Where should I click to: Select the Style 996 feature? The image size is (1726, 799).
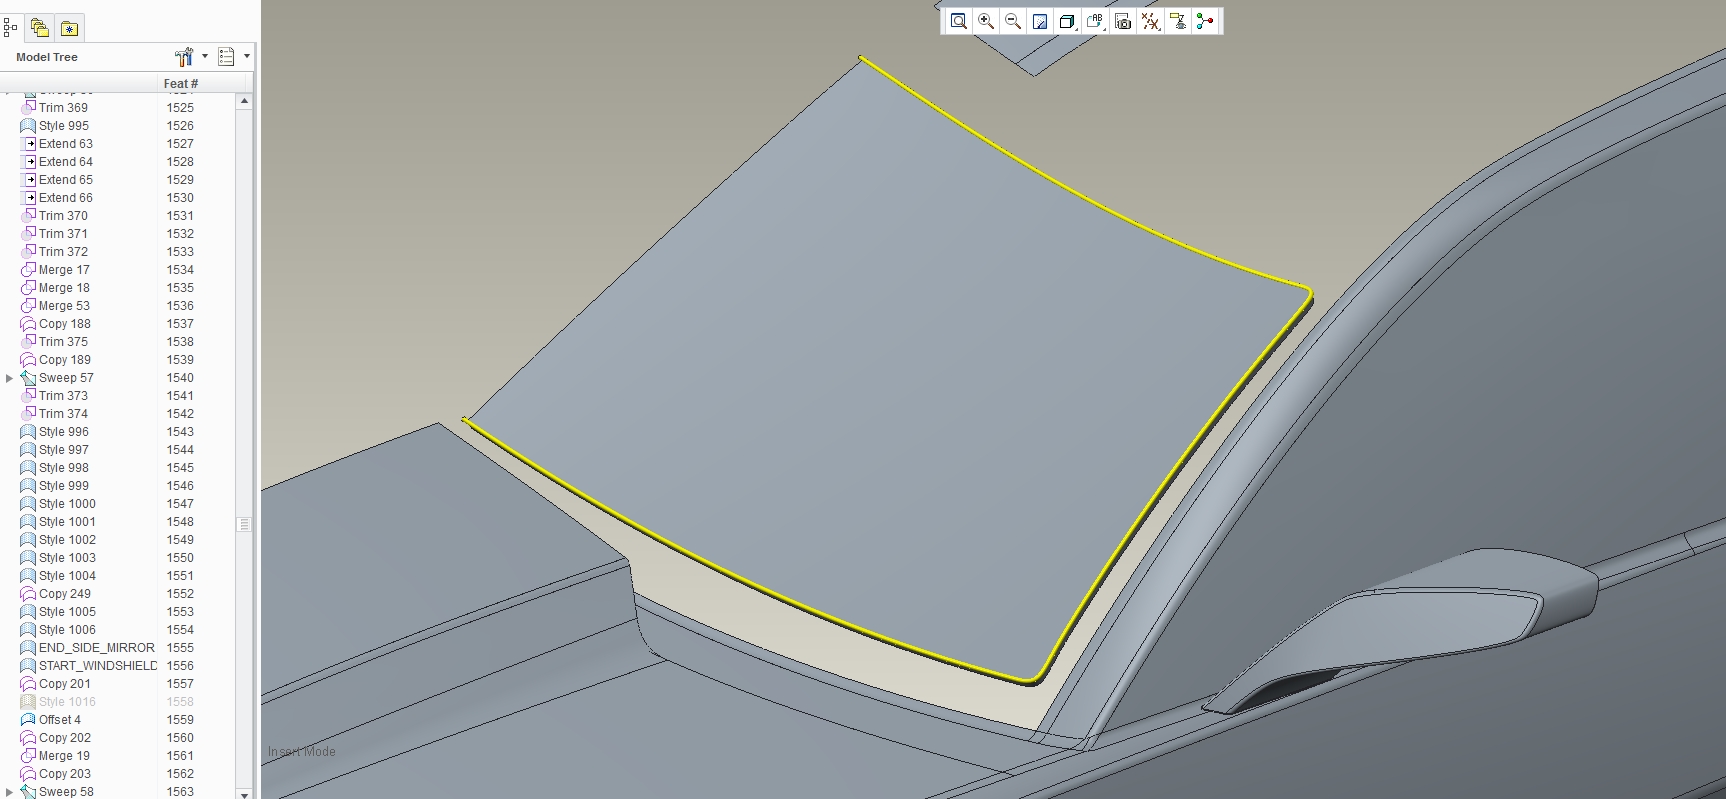(x=64, y=432)
